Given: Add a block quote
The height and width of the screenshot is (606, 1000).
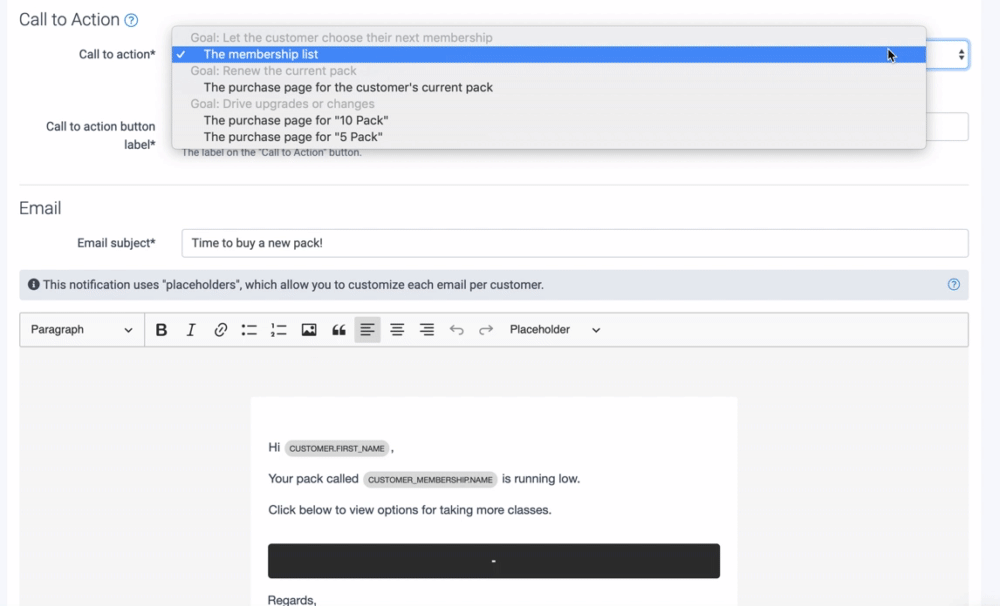Looking at the screenshot, I should [339, 330].
